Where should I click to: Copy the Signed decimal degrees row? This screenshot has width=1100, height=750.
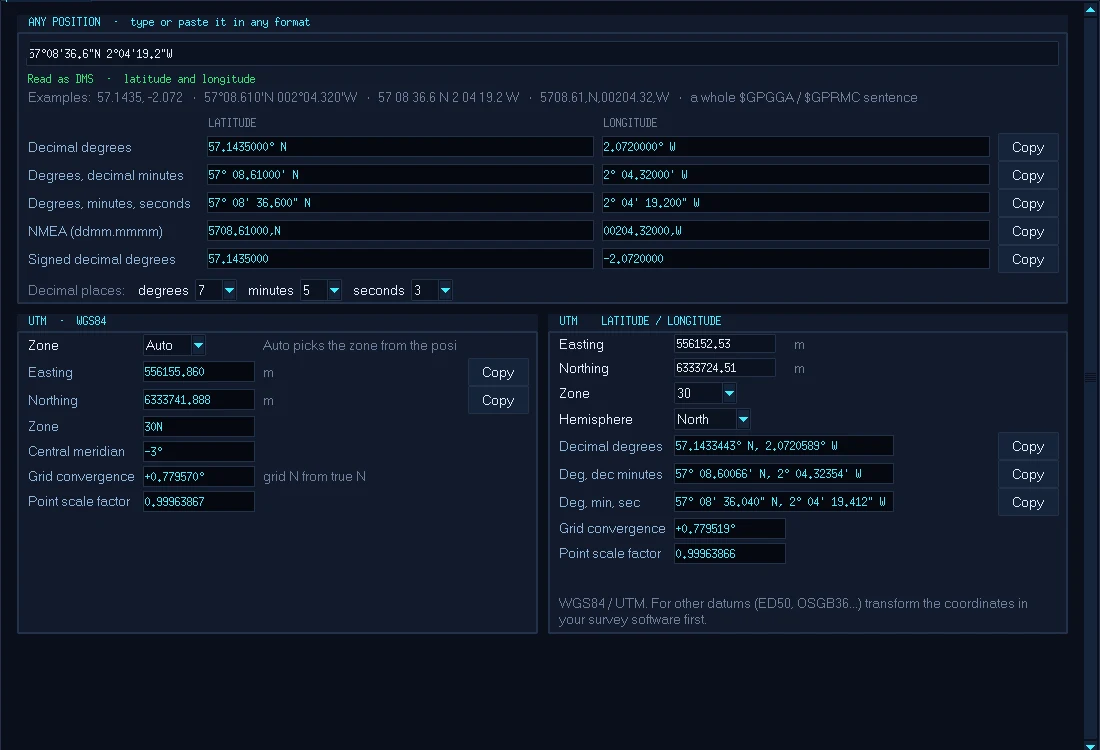(x=1028, y=260)
